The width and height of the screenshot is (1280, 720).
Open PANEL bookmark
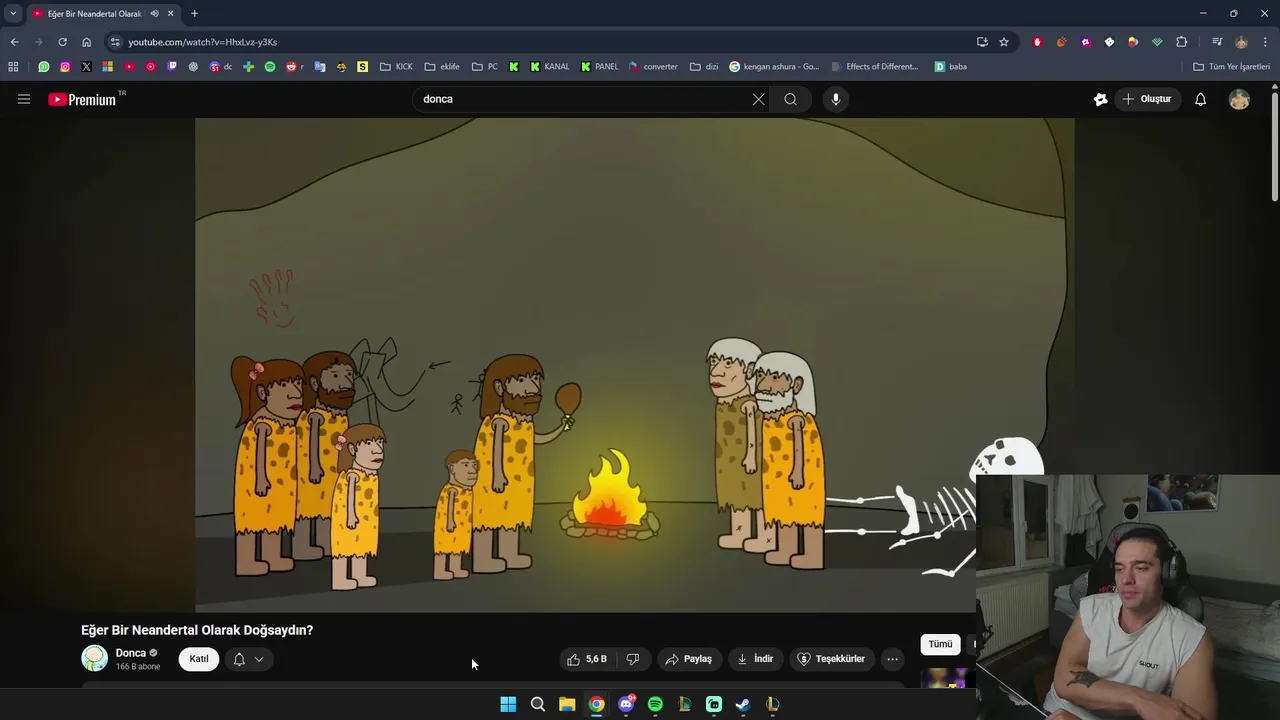[x=599, y=67]
